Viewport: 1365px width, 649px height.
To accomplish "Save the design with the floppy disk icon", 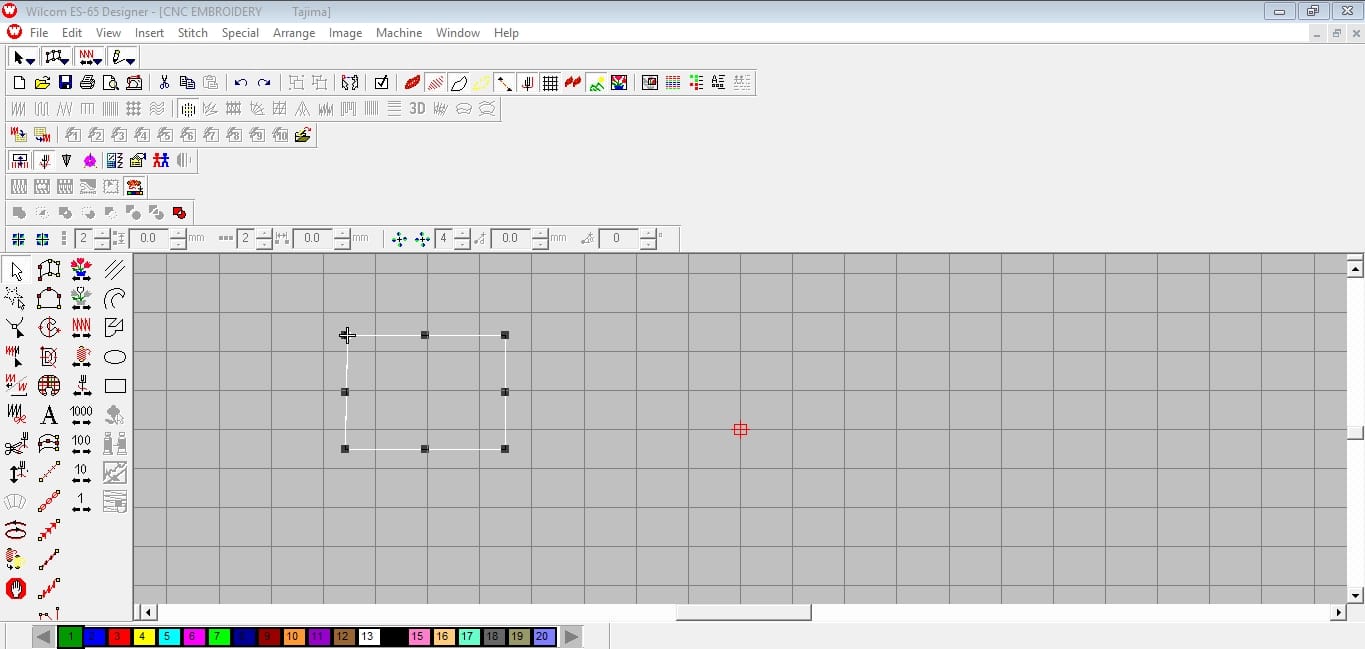I will 65,83.
